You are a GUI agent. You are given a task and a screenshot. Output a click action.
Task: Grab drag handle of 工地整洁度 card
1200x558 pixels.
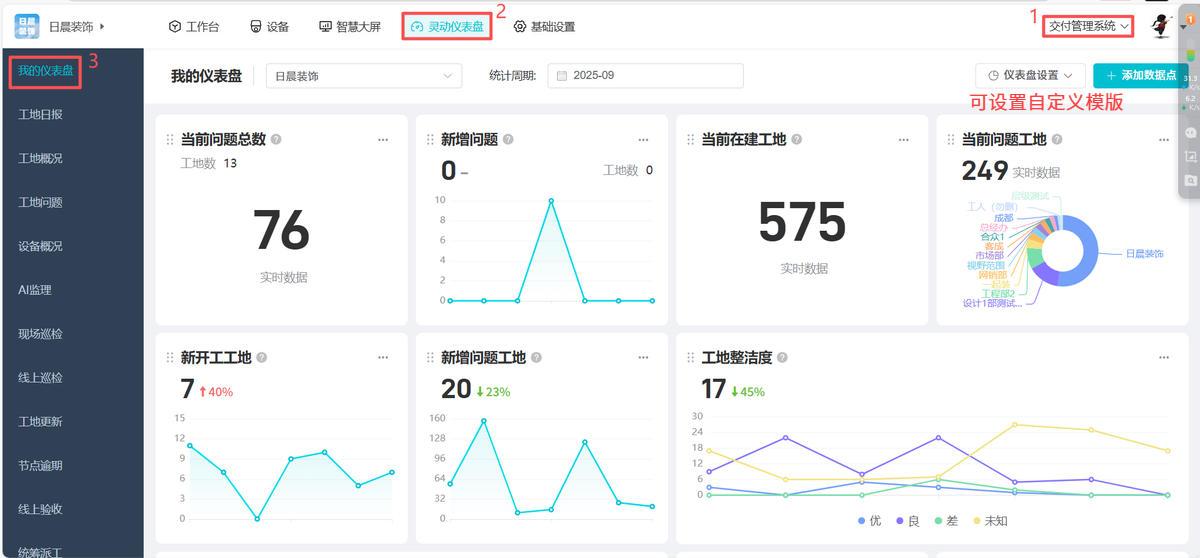coord(691,358)
